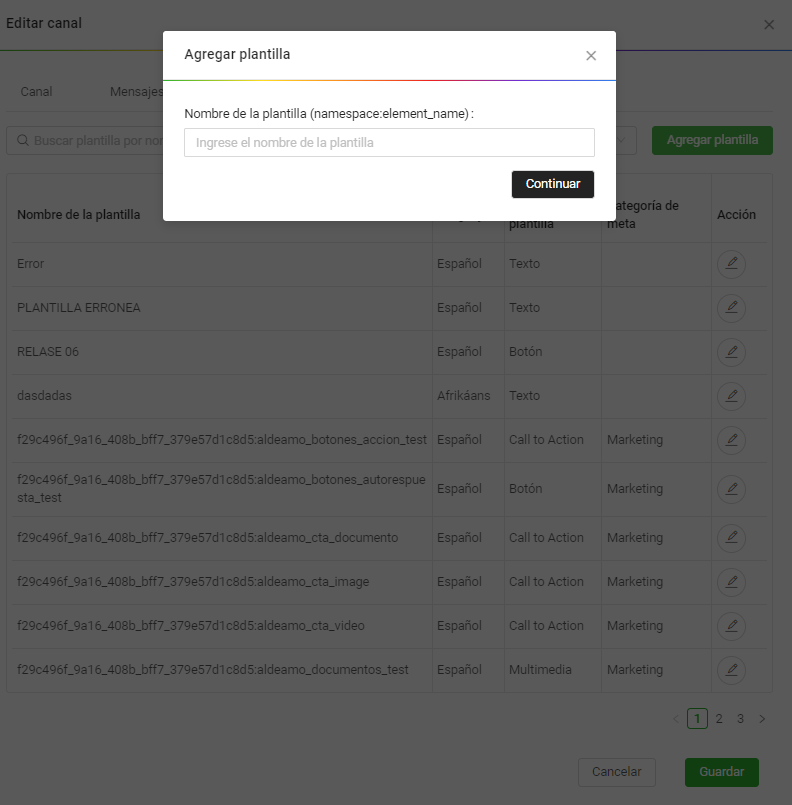This screenshot has height=805, width=792.
Task: Open the Canal tab
Action: click(36, 91)
